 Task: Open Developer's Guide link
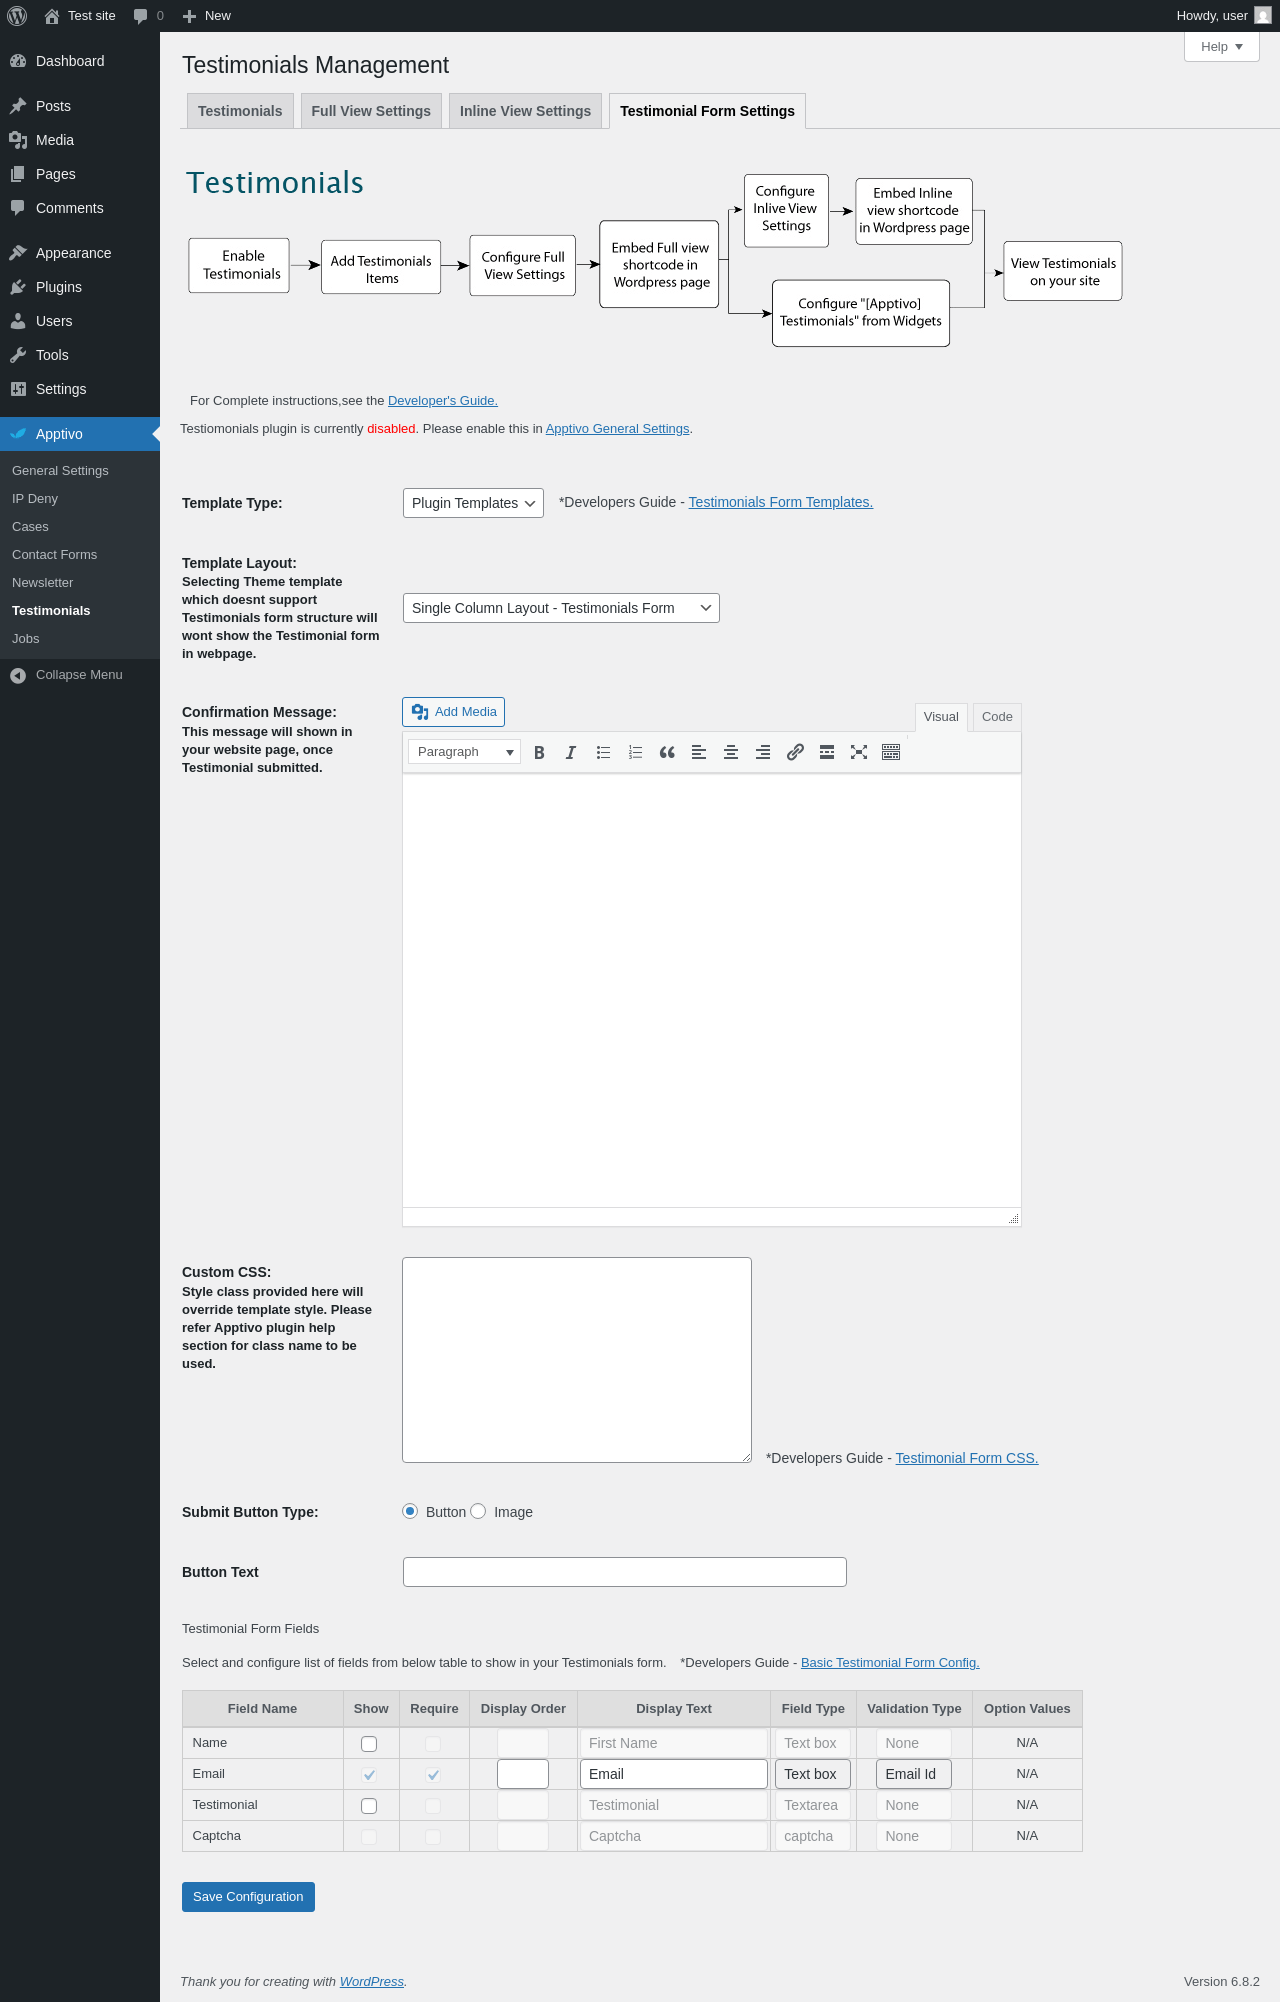pyautogui.click(x=443, y=401)
